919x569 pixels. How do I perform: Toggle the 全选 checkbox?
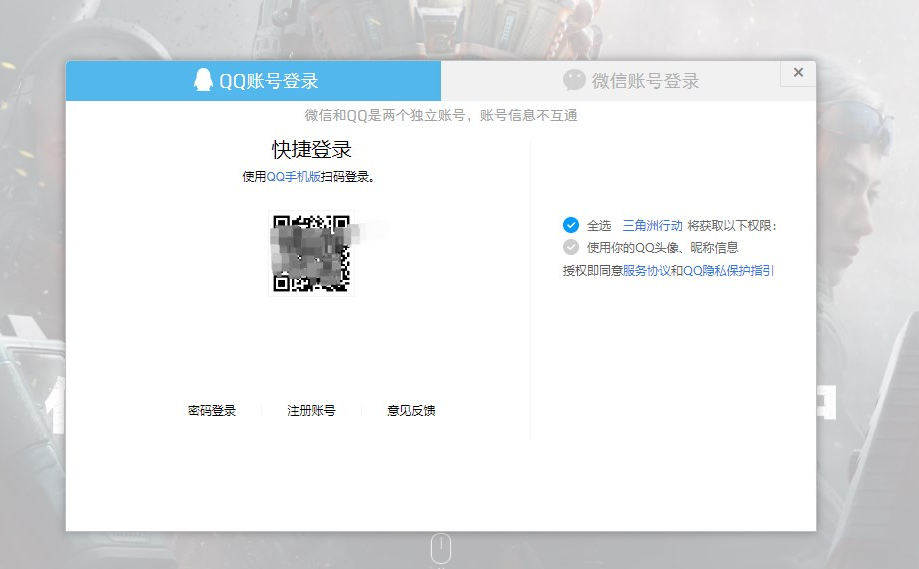pos(571,225)
